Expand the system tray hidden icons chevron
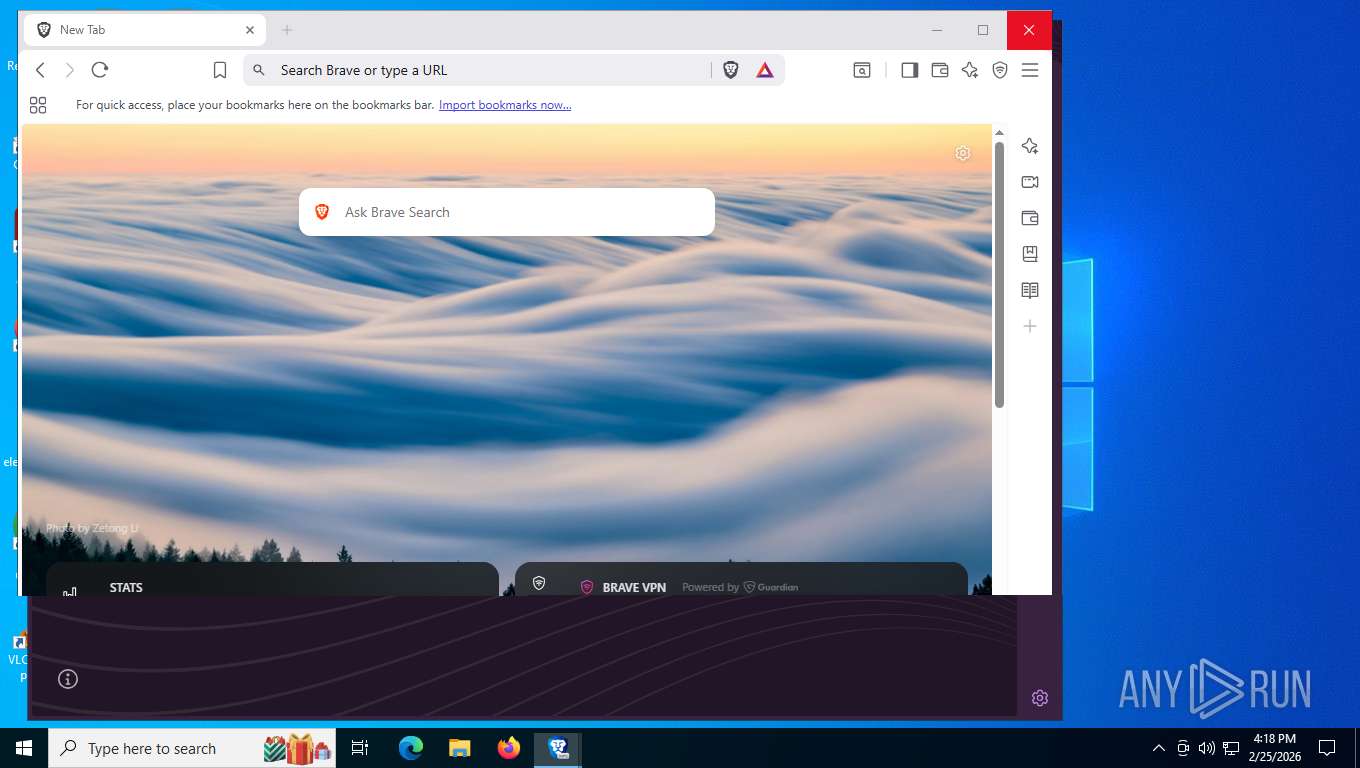This screenshot has height=768, width=1360. (1159, 748)
